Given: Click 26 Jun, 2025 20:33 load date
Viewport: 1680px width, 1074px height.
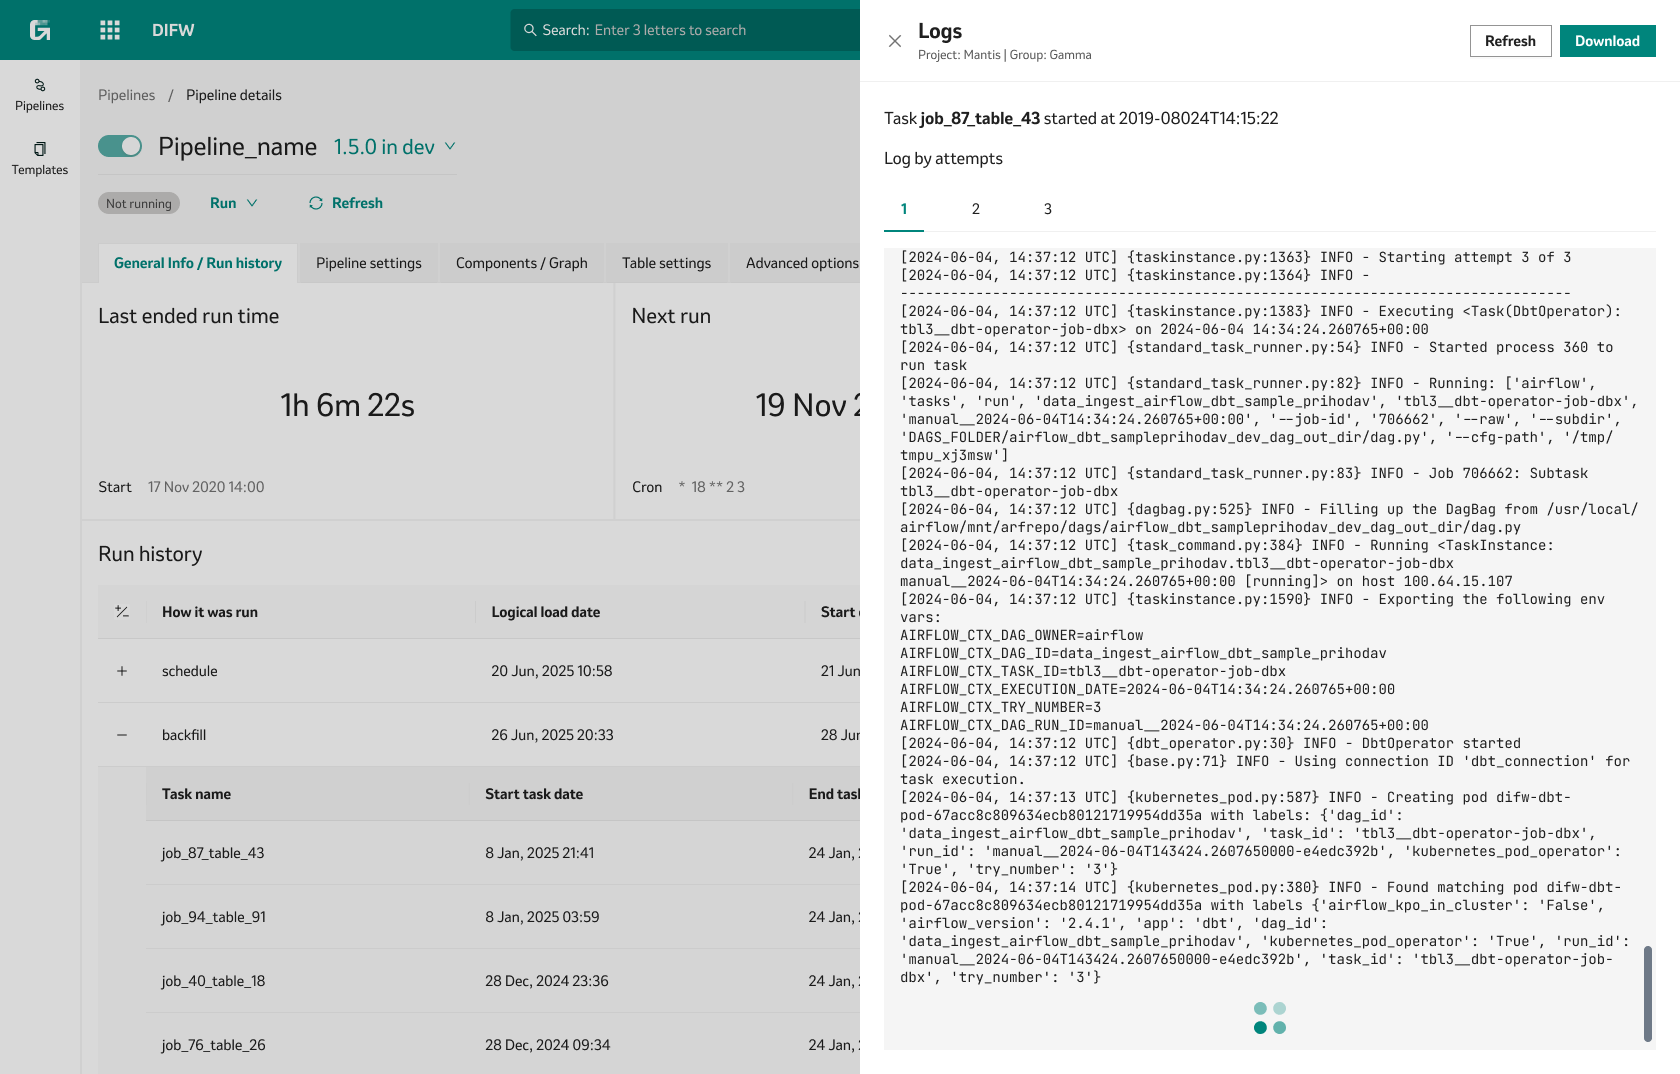Looking at the screenshot, I should click(552, 735).
